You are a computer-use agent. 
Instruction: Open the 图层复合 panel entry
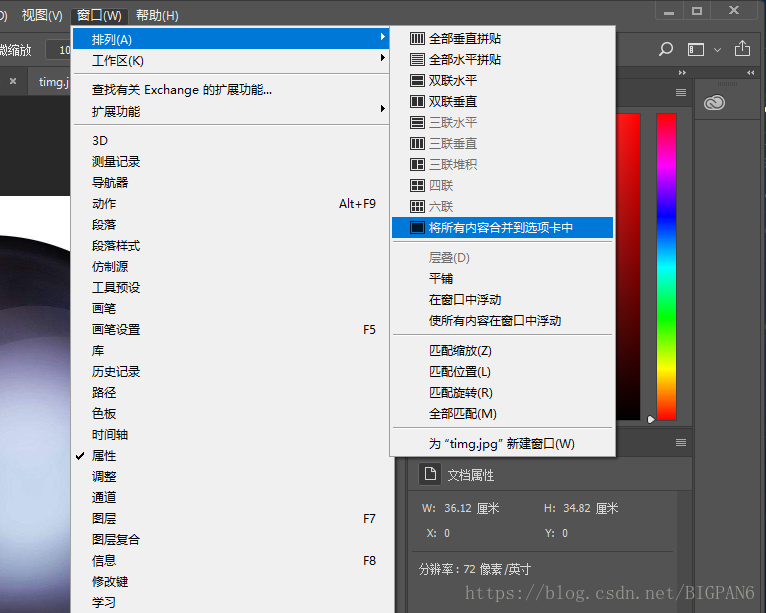point(233,540)
